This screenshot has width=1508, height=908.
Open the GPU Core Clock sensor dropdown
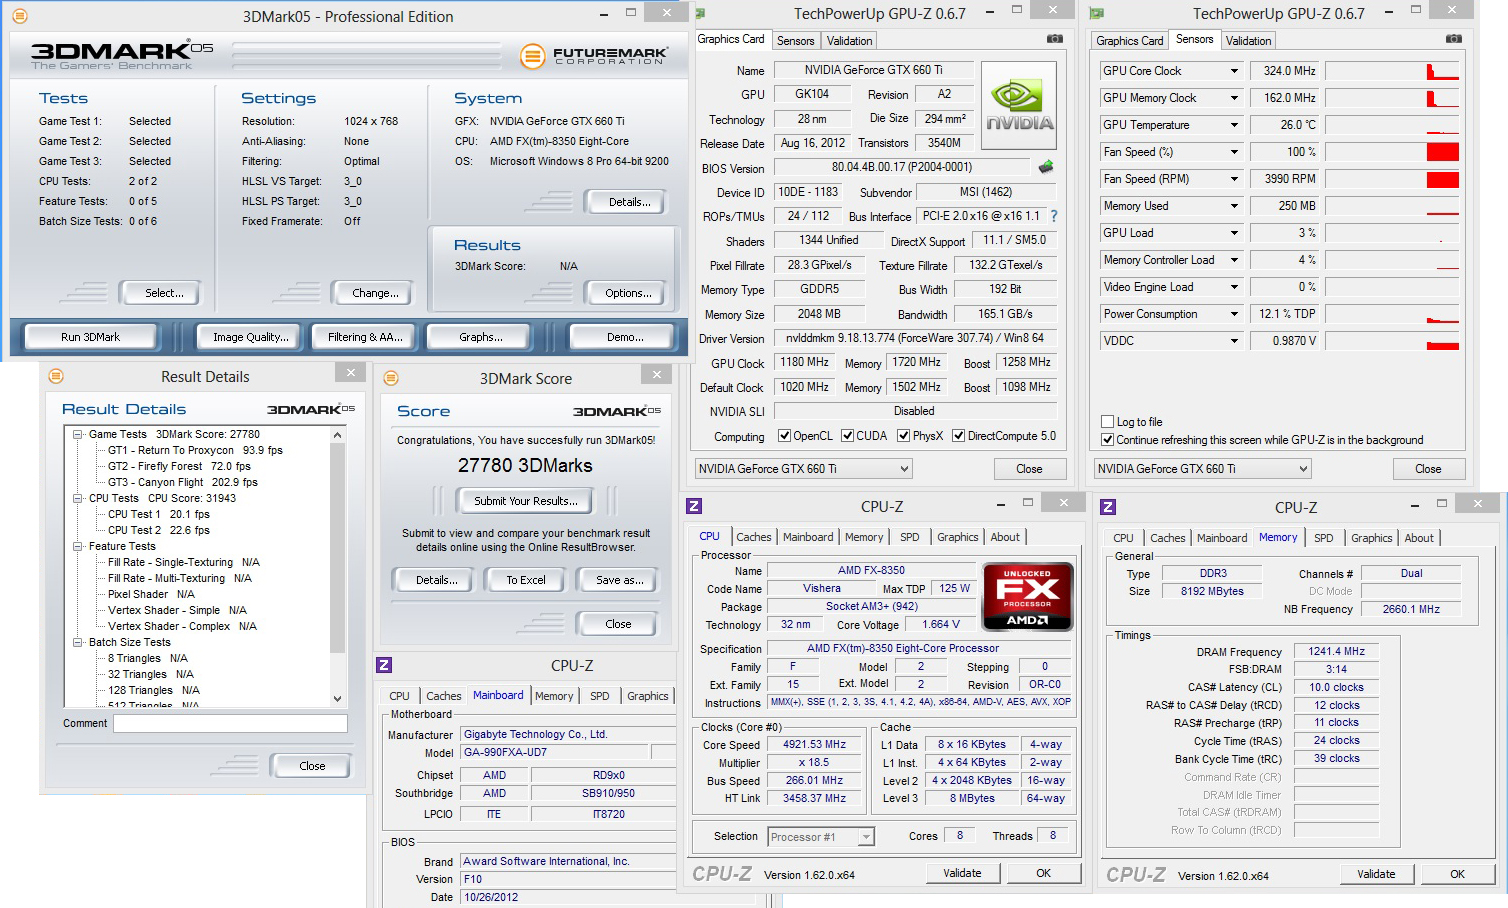[x=1234, y=71]
